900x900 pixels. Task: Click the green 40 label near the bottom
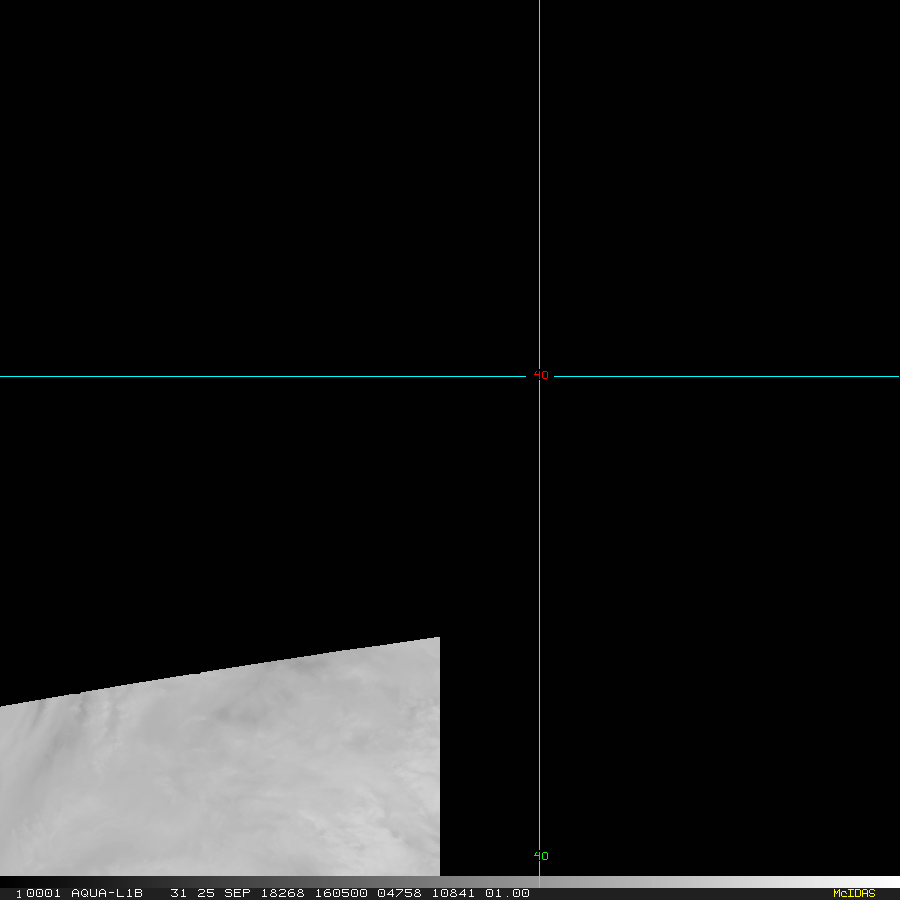[x=541, y=856]
